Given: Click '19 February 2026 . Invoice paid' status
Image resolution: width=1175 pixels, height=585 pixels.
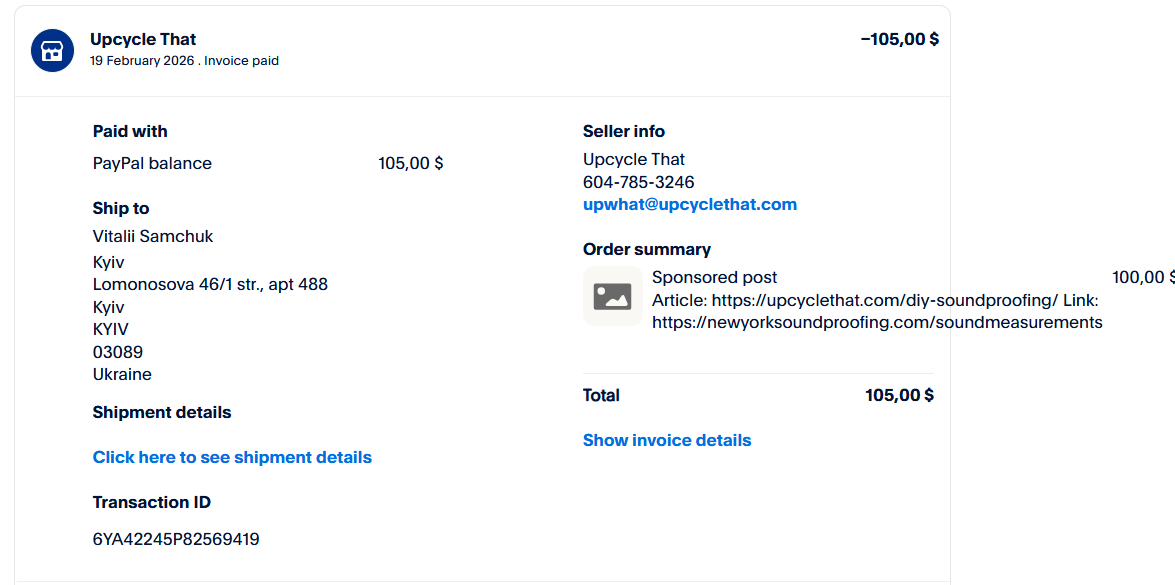Looking at the screenshot, I should [184, 61].
